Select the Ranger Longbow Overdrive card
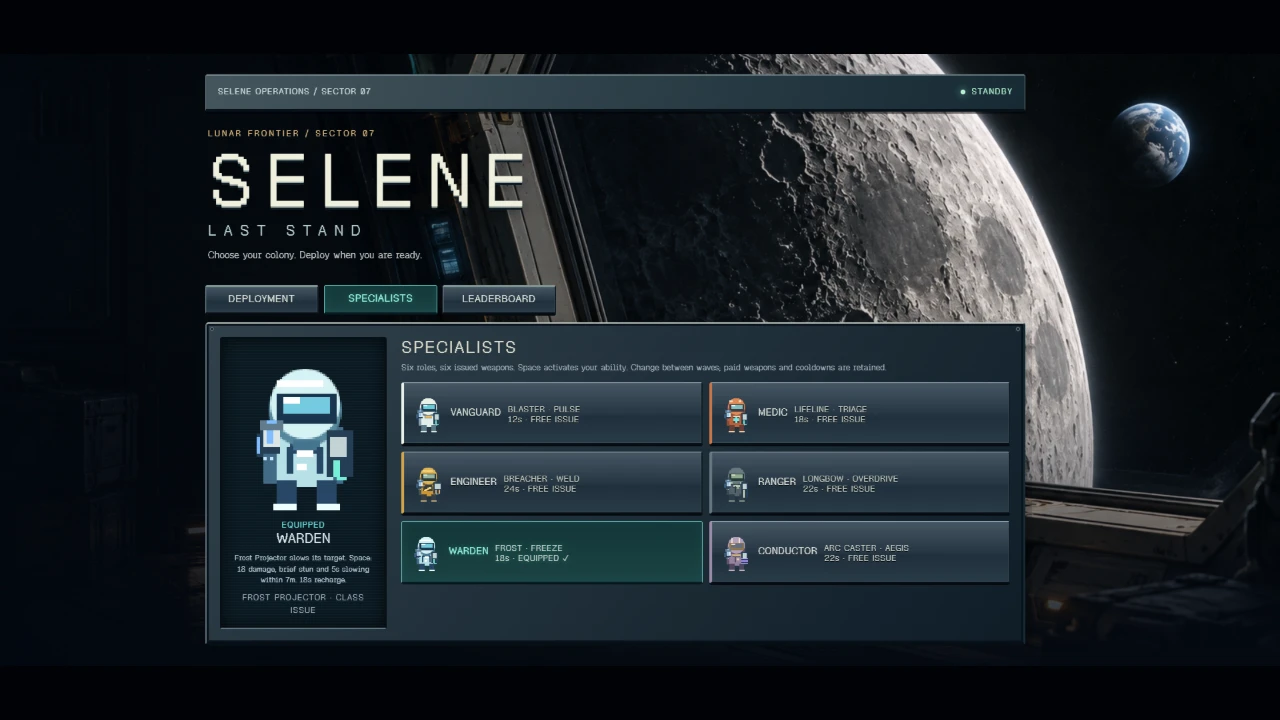Image resolution: width=1280 pixels, height=720 pixels. coord(859,483)
